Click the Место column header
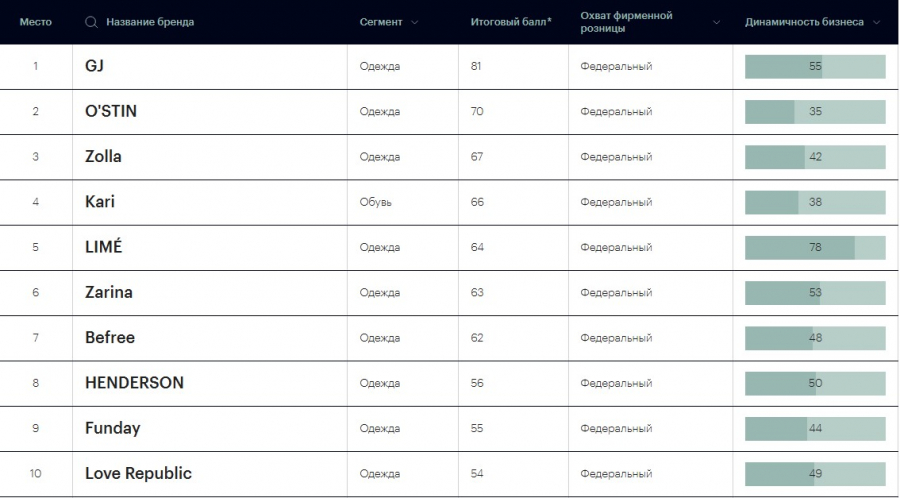 35,22
